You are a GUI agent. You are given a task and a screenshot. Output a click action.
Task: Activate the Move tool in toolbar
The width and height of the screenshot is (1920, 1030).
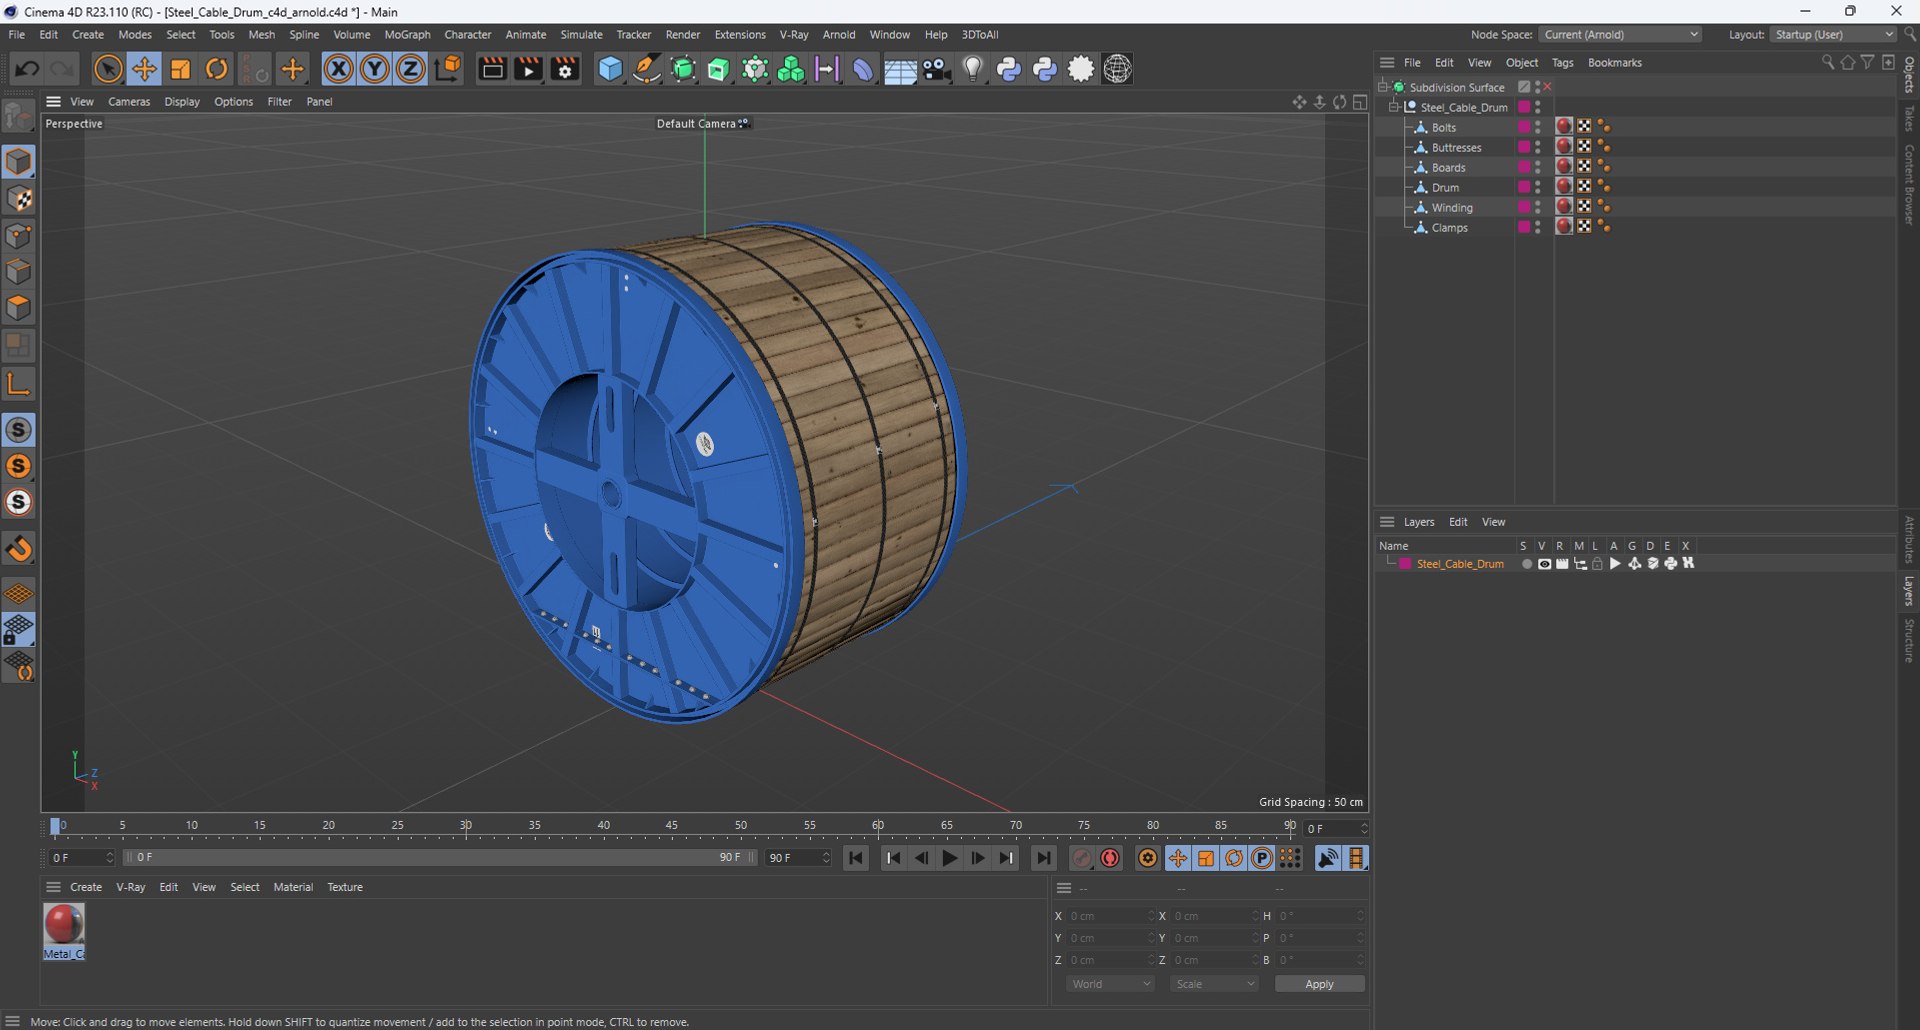point(144,69)
